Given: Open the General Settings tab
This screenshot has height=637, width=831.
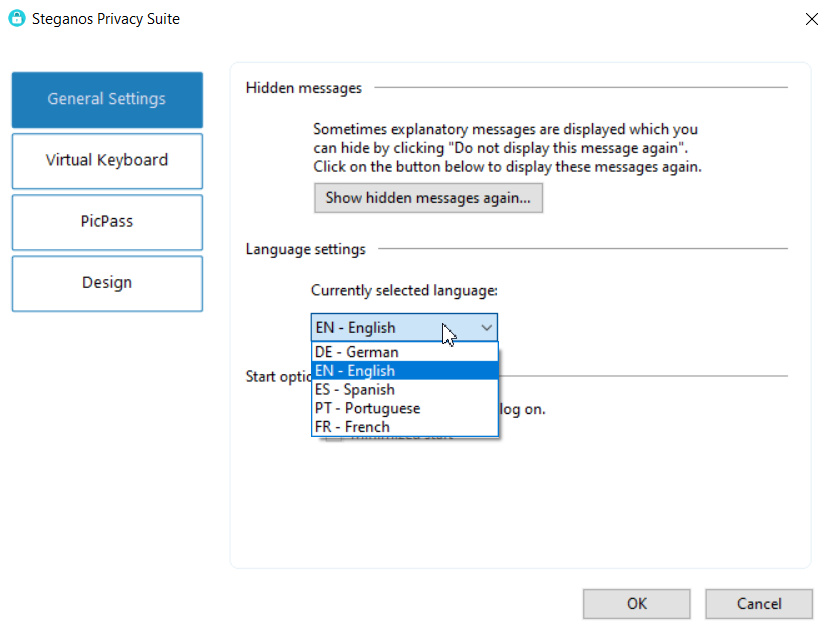Looking at the screenshot, I should 107,100.
